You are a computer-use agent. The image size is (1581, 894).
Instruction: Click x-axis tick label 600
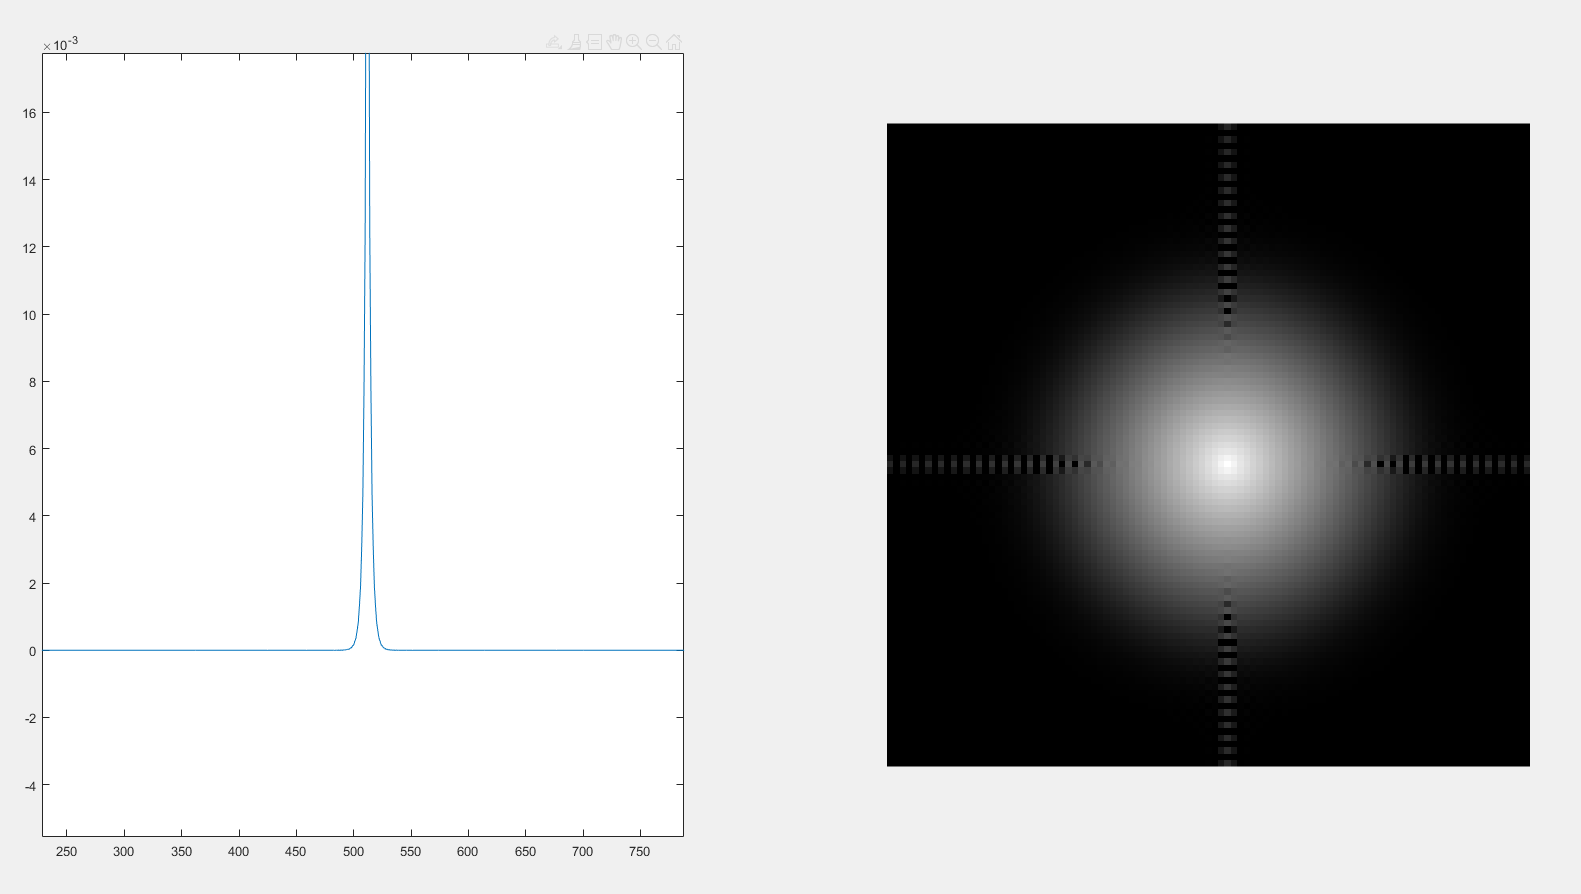[468, 852]
